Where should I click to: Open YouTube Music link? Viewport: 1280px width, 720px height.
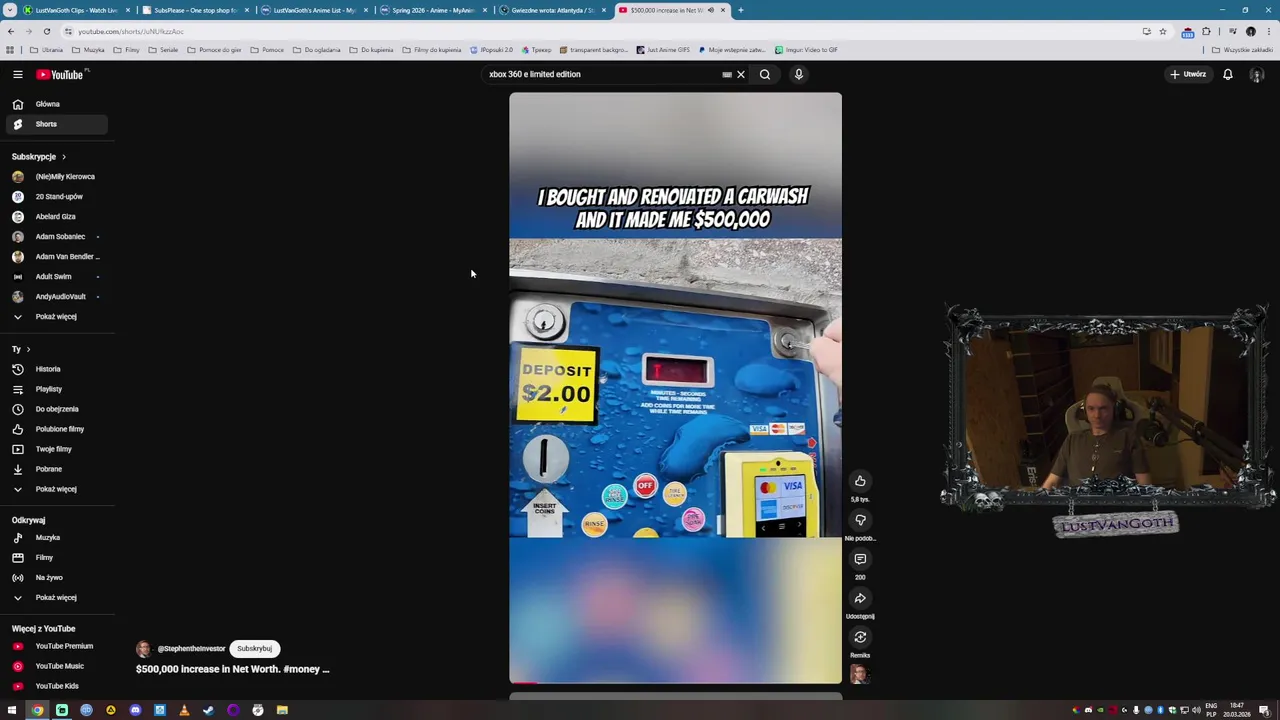click(58, 666)
